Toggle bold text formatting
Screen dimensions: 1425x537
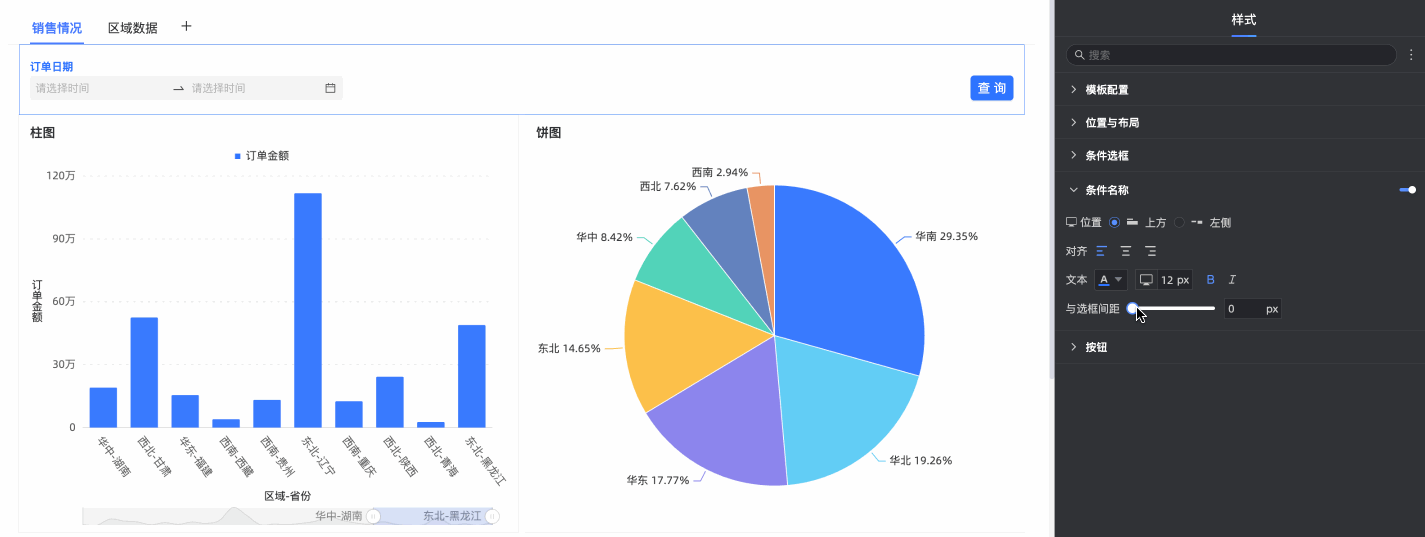point(1210,280)
